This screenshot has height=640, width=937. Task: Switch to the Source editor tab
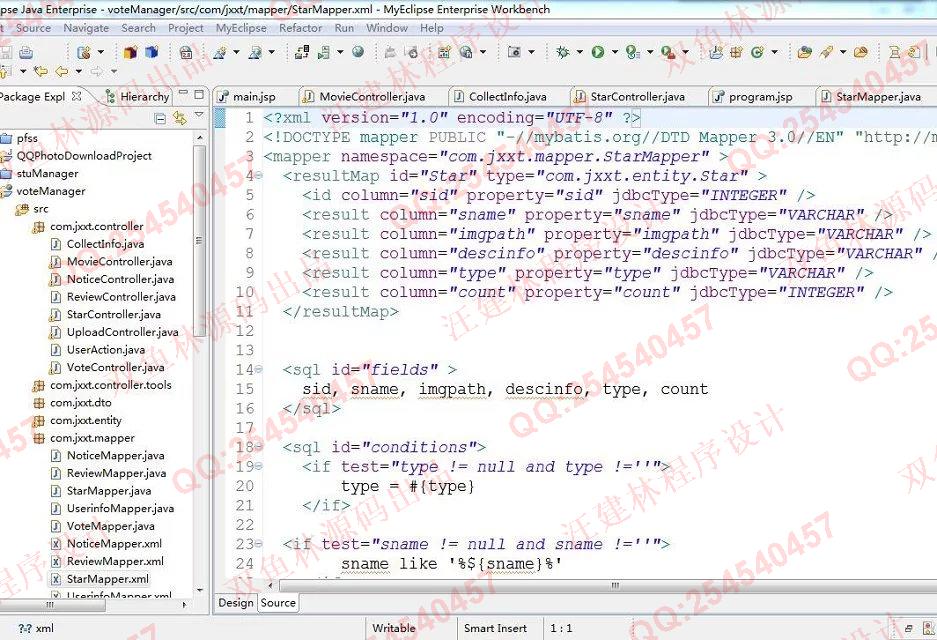tap(278, 603)
